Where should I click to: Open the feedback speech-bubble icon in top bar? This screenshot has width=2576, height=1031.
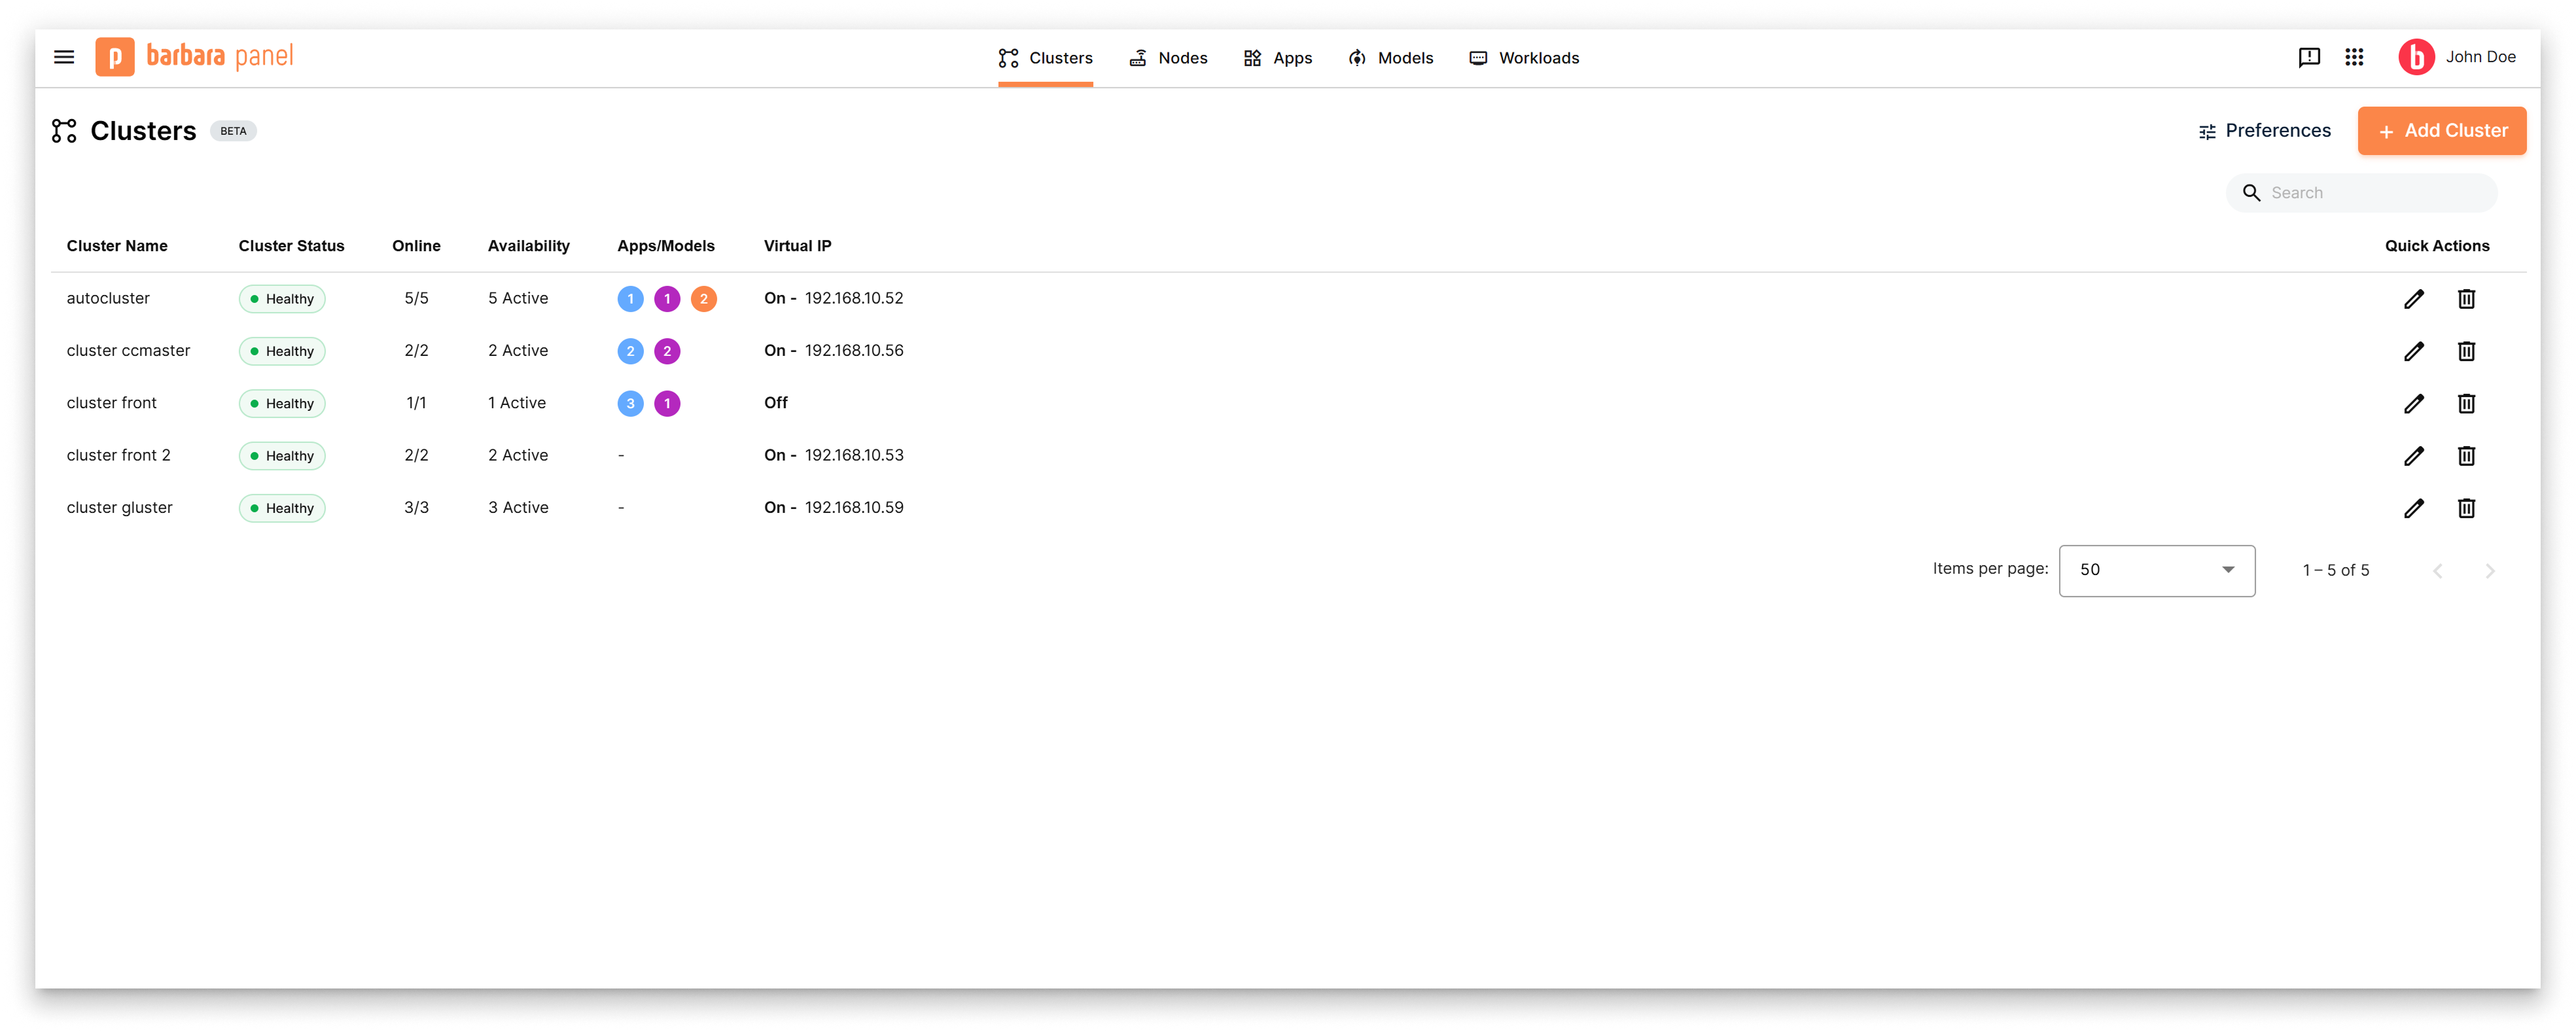[2309, 57]
